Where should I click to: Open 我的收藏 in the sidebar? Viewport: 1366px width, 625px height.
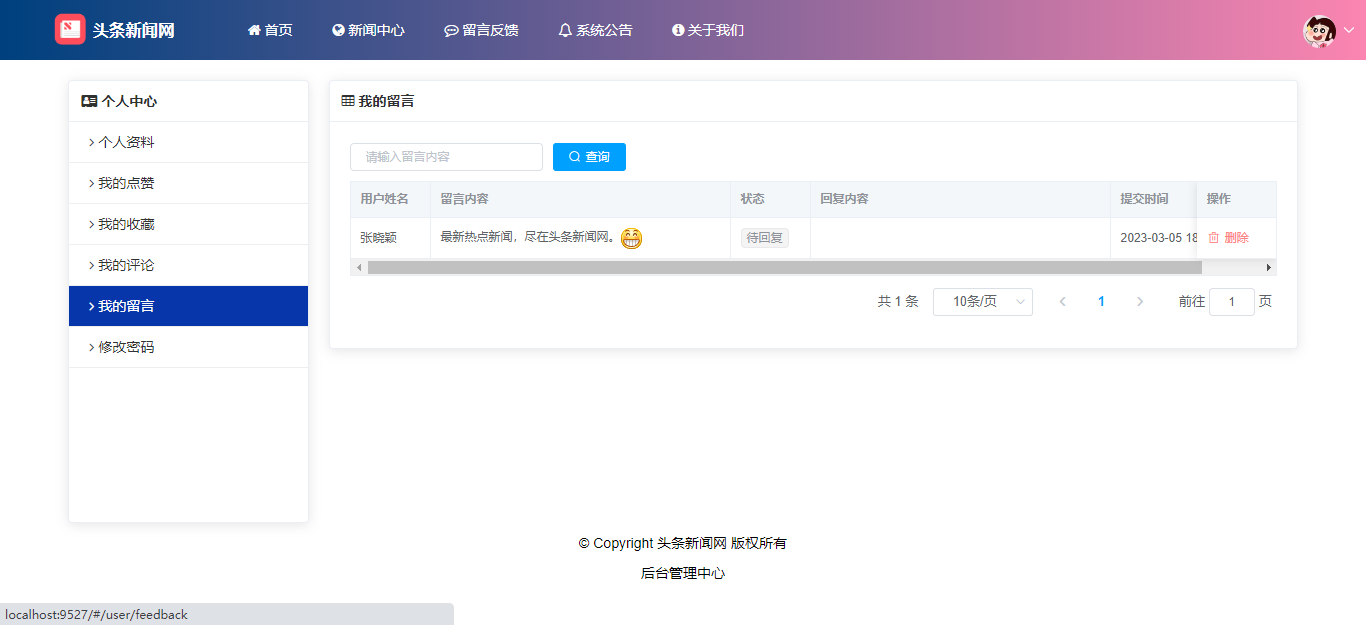tap(126, 225)
